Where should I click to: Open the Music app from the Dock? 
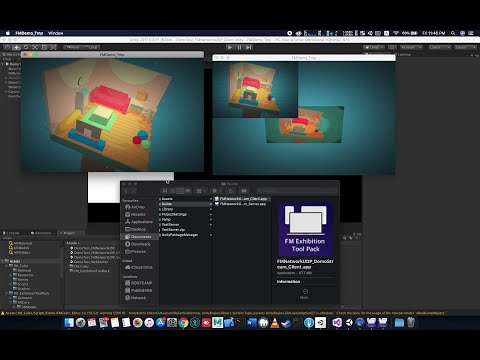149,322
